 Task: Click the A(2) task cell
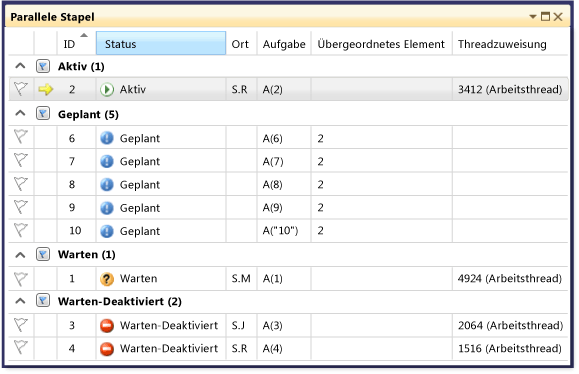pos(284,89)
